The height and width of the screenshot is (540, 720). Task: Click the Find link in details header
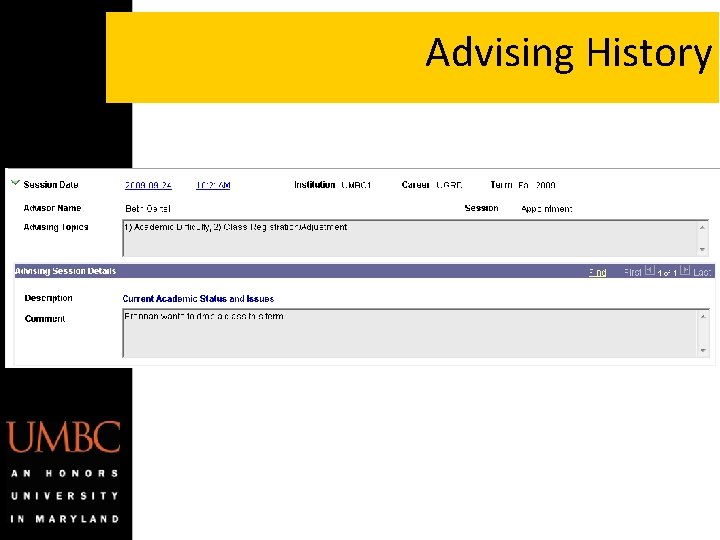tap(597, 272)
